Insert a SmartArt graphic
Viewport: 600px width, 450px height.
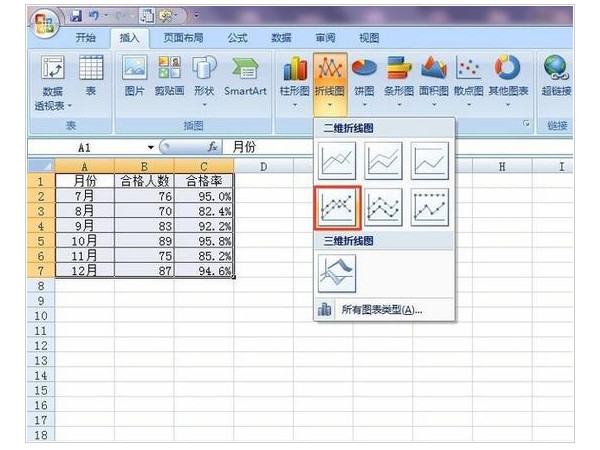(x=245, y=76)
